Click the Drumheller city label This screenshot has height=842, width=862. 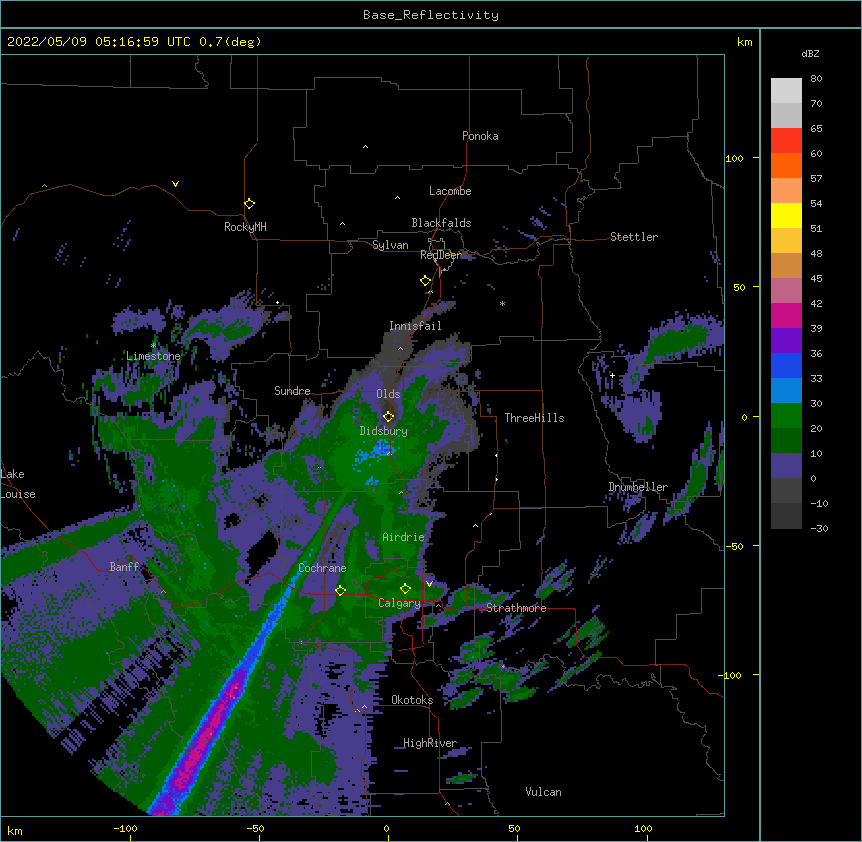[x=638, y=487]
